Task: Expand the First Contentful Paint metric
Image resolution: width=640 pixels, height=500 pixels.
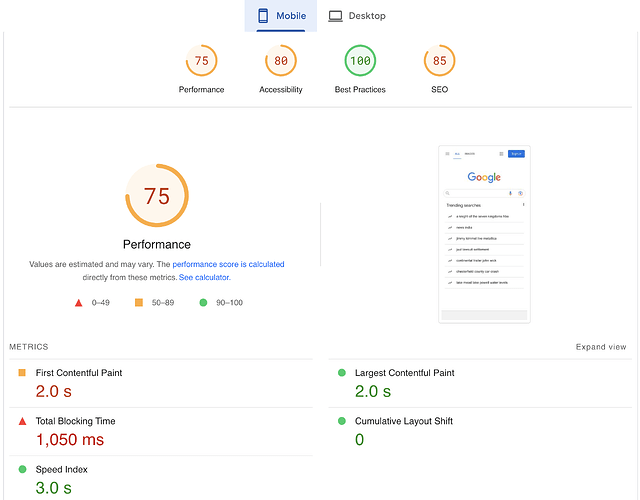Action: pos(161,383)
